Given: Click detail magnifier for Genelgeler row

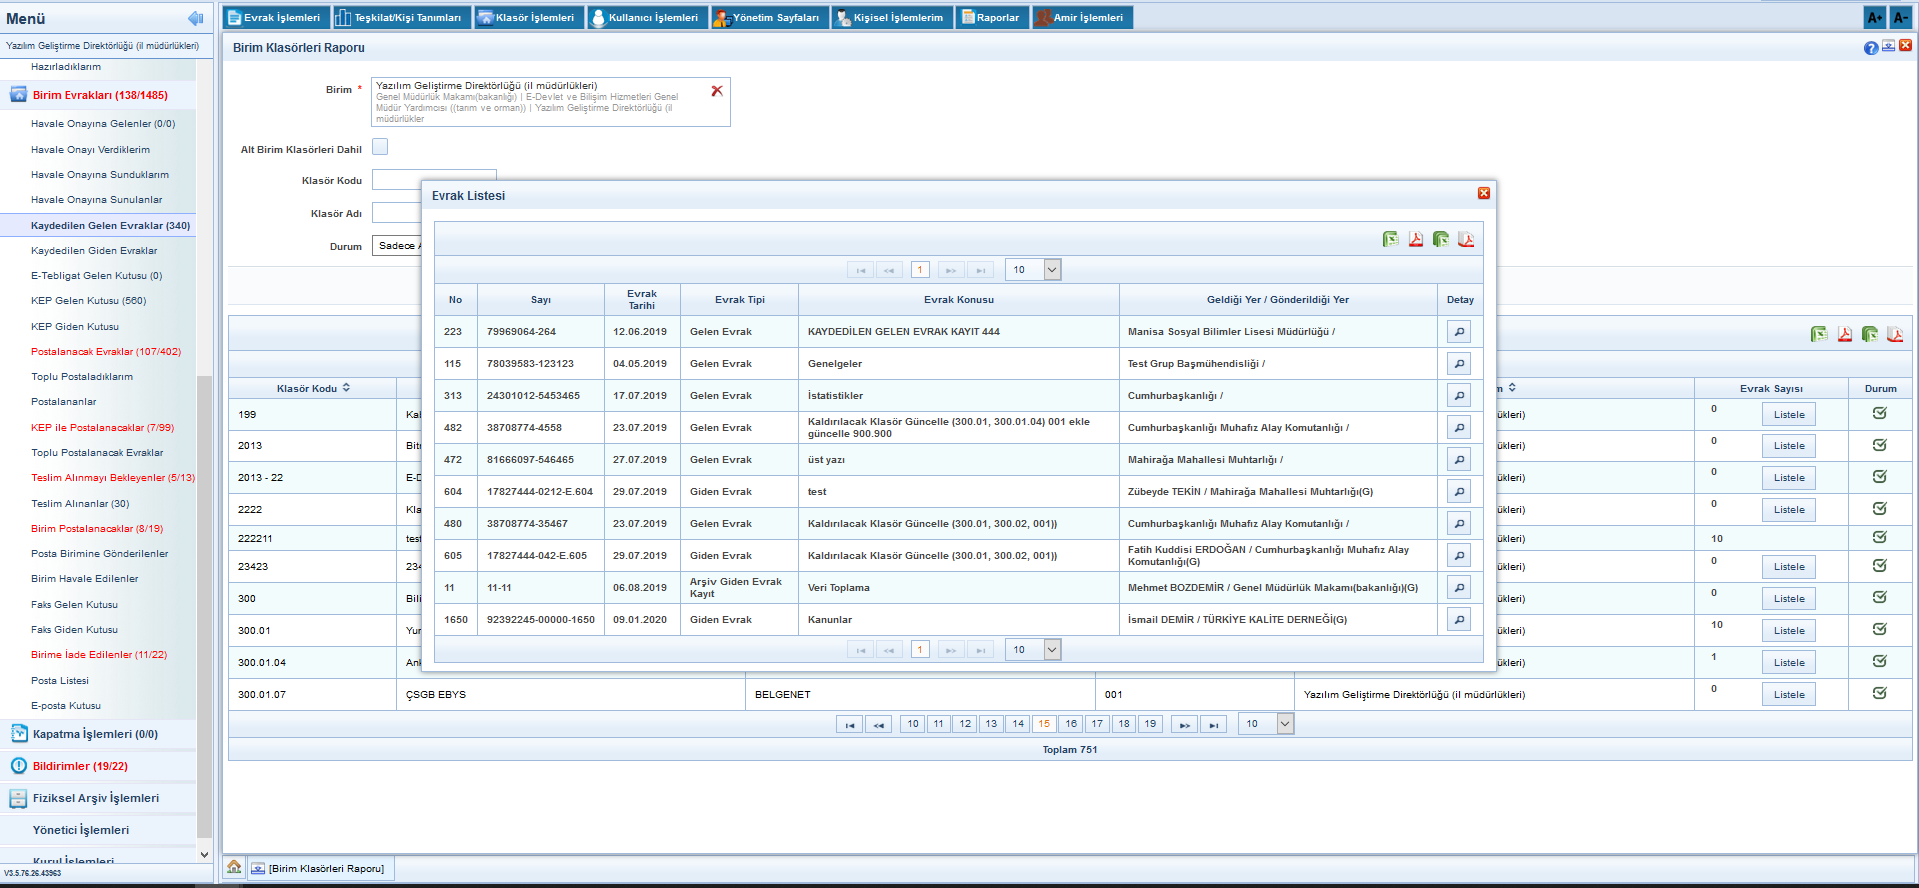Looking at the screenshot, I should point(1459,364).
